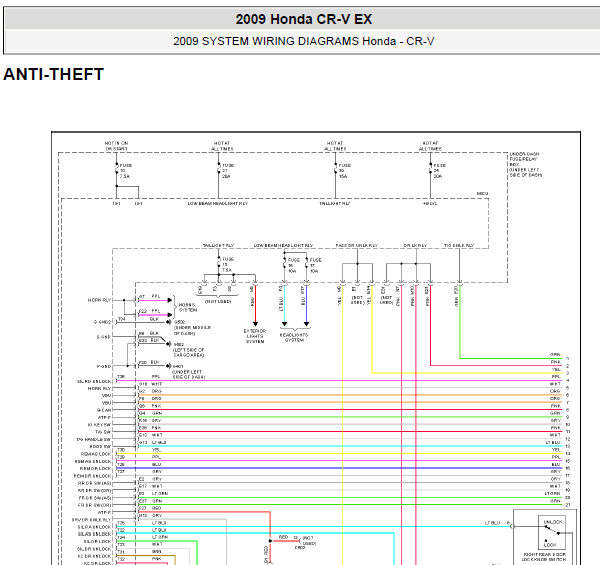Click the Fuse 19 15A label
This screenshot has width=600, height=565.
click(344, 171)
